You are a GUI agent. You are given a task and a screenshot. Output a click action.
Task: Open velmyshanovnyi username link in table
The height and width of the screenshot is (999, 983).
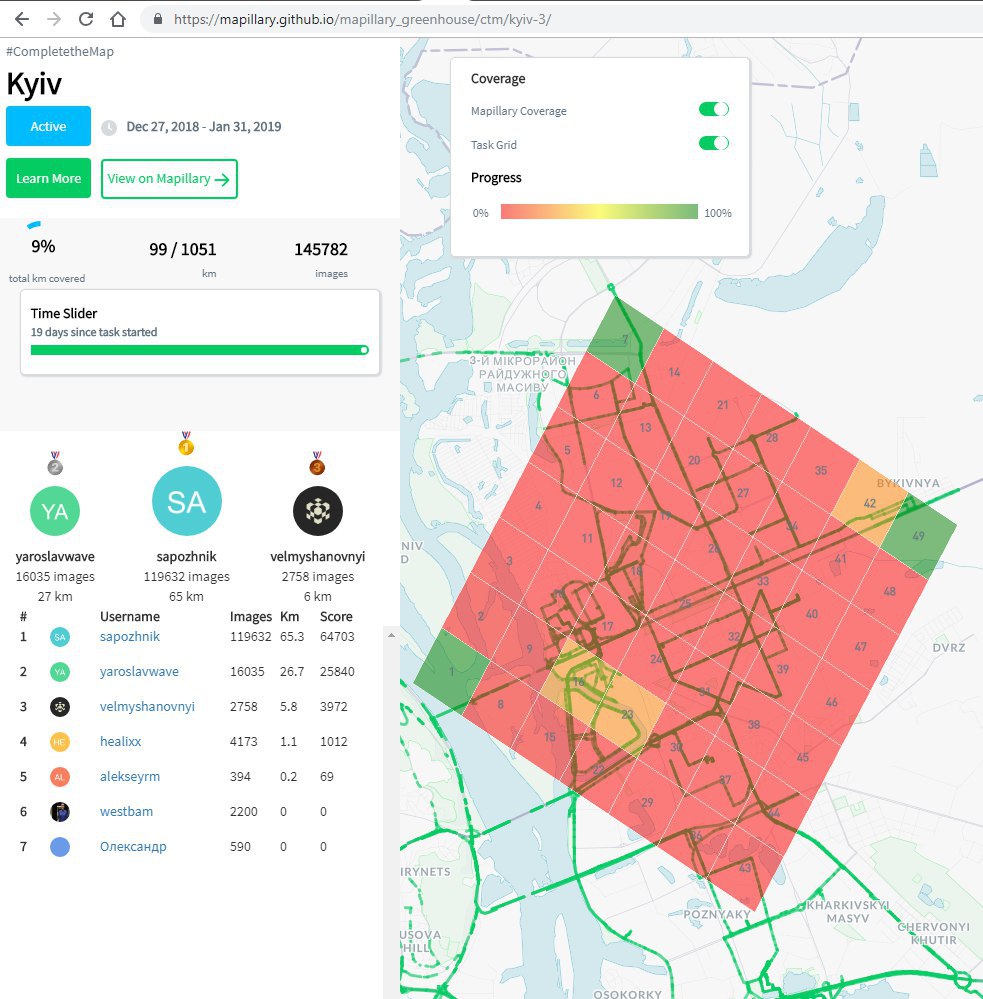point(147,707)
